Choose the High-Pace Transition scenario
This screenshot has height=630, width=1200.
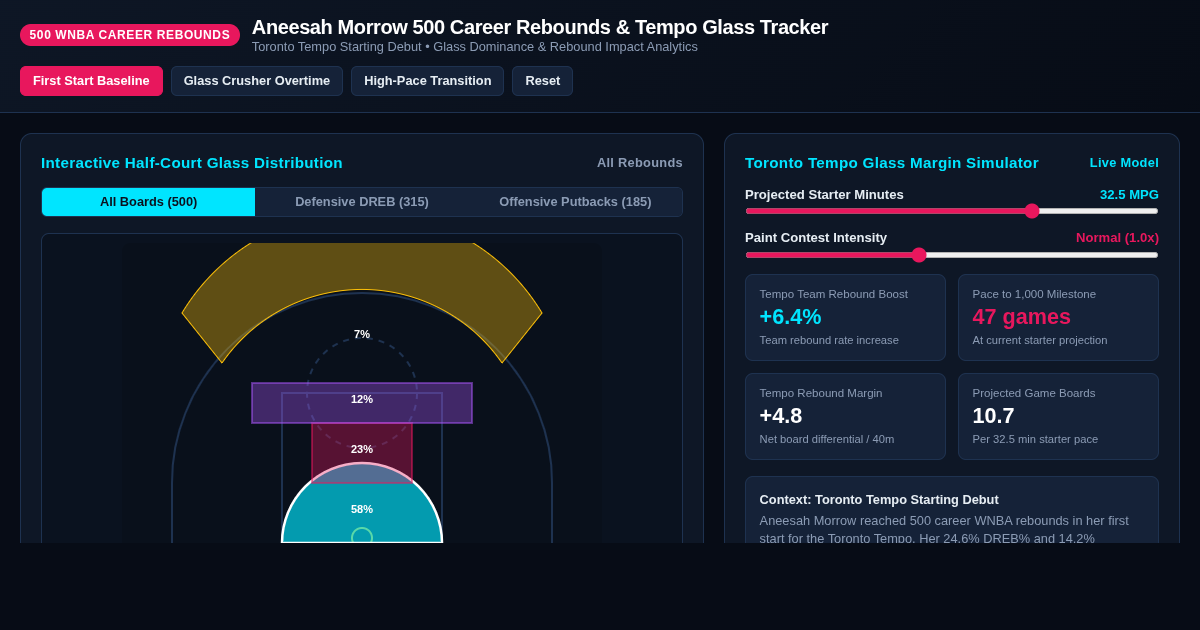pos(427,81)
